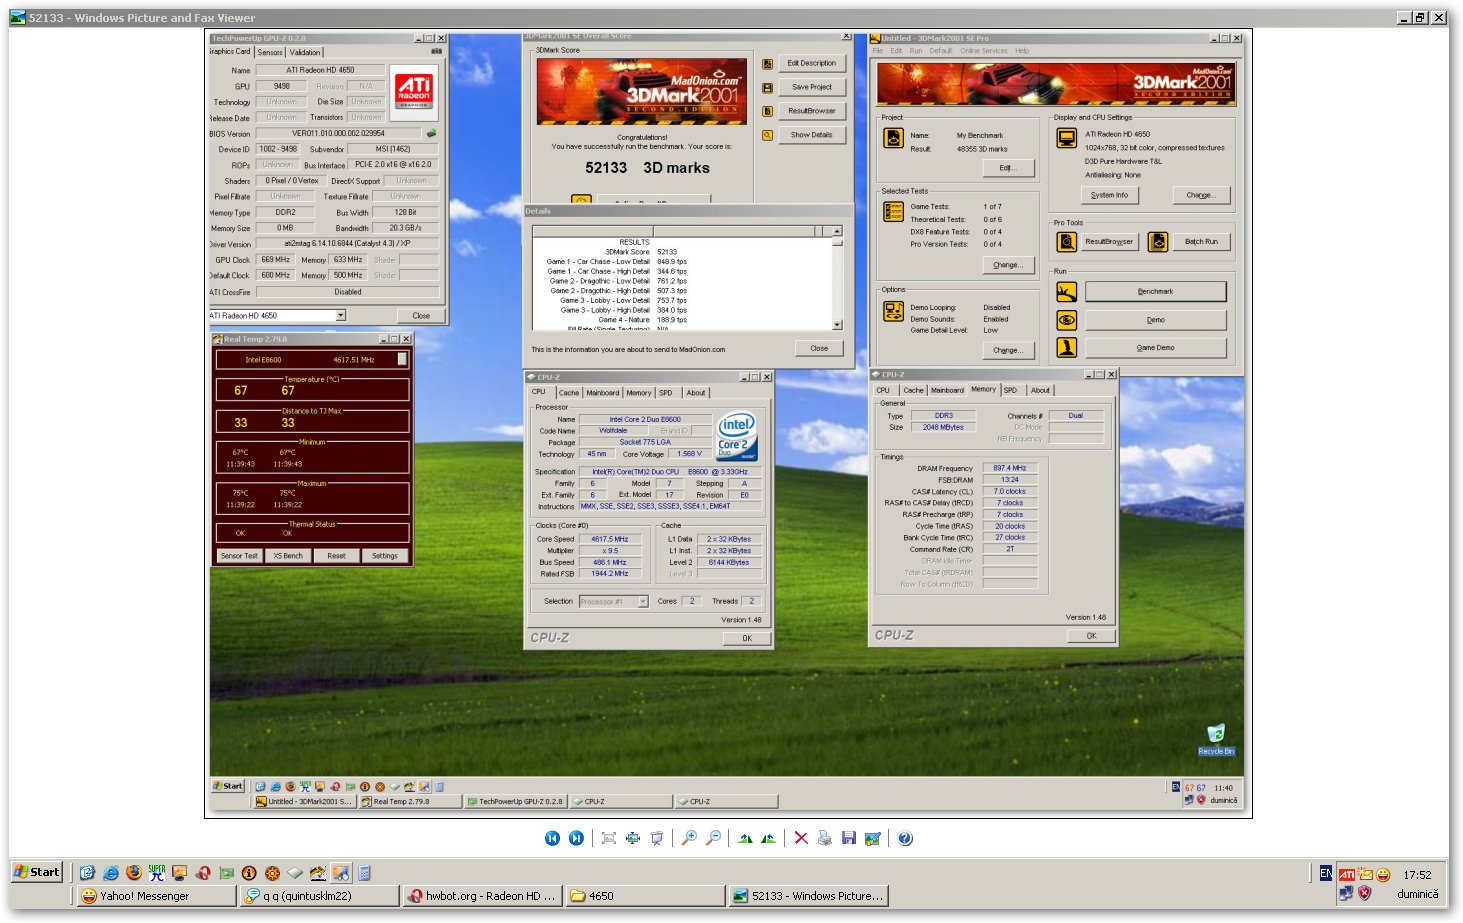Rotate the picture counterclockwise
The width and height of the screenshot is (1463, 923).
click(768, 838)
